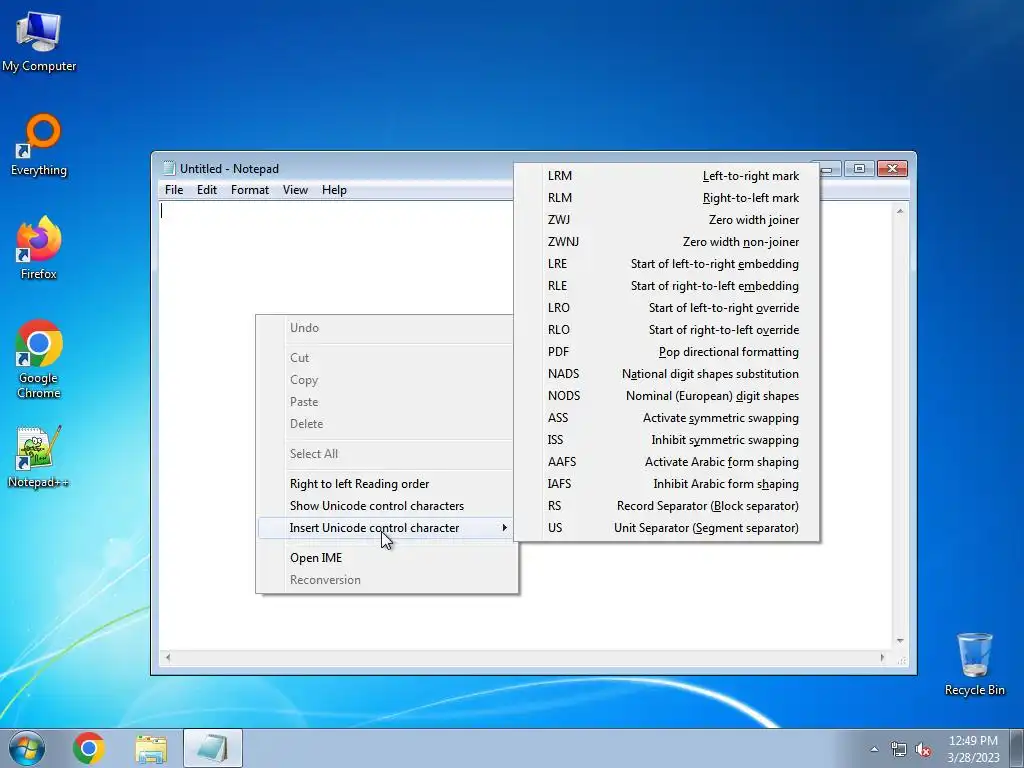Insert NADS National digit shapes substitution
1024x768 pixels.
tap(667, 374)
